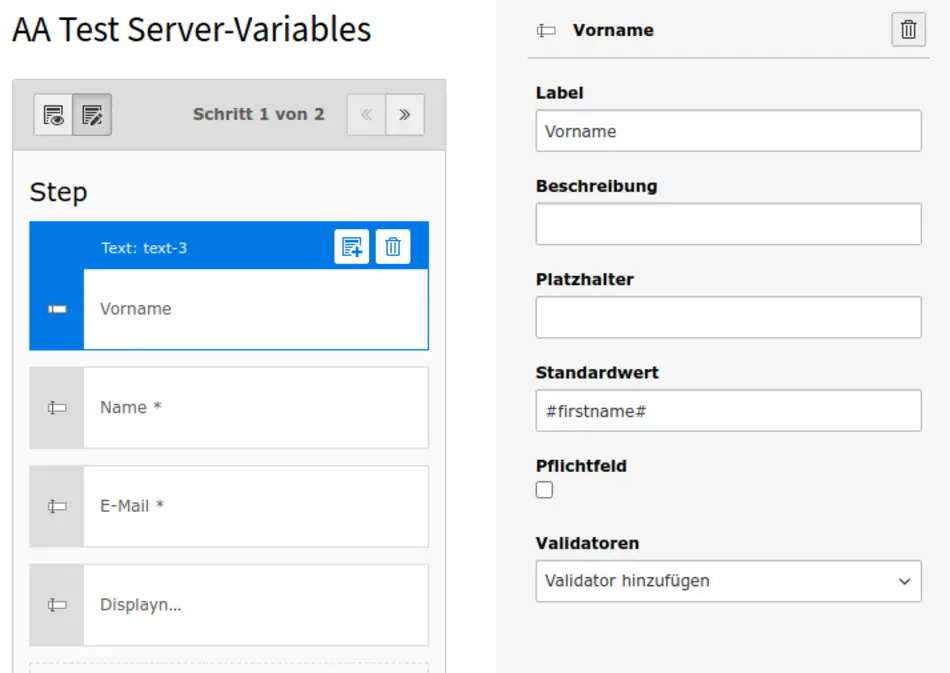Go to previous step with double-left arrow

[366, 115]
